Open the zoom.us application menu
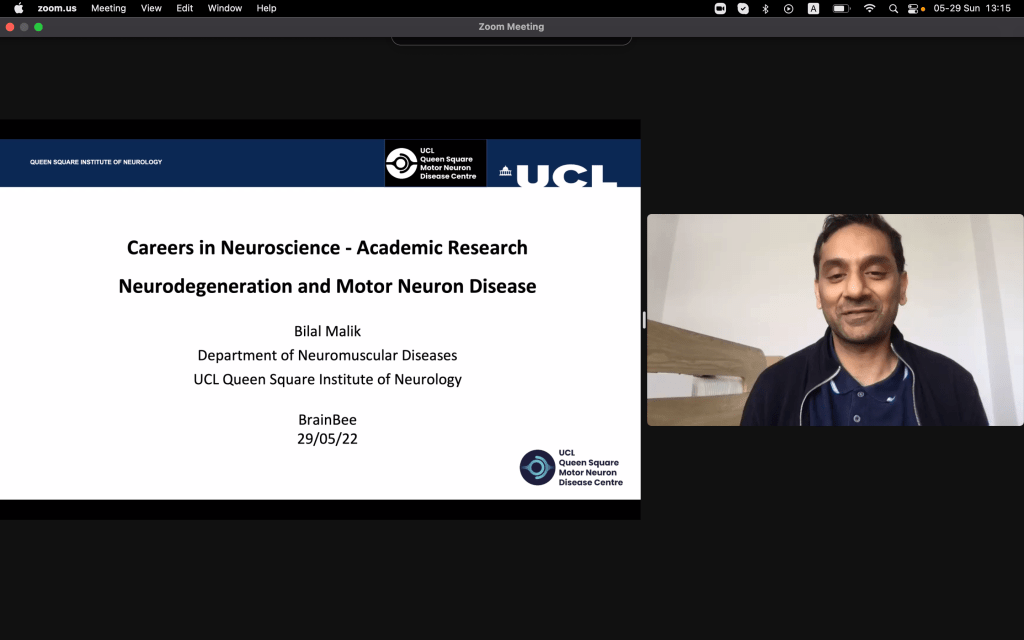Image resolution: width=1024 pixels, height=640 pixels. pyautogui.click(x=57, y=8)
